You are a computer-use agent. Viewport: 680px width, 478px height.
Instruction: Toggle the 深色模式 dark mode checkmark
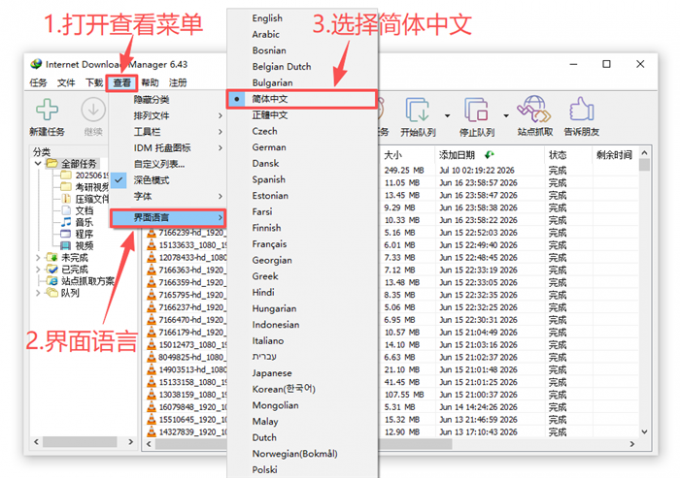click(119, 180)
